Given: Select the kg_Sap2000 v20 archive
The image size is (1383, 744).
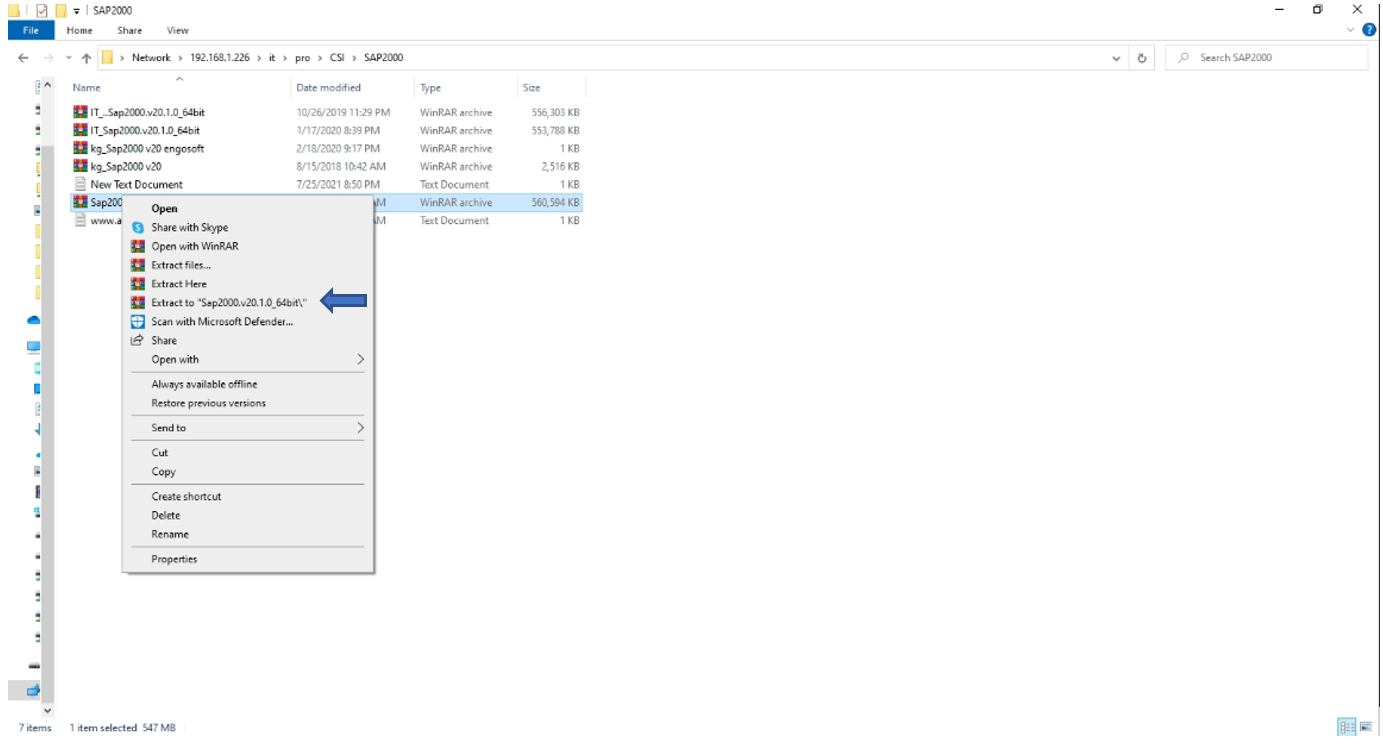Looking at the screenshot, I should point(125,166).
